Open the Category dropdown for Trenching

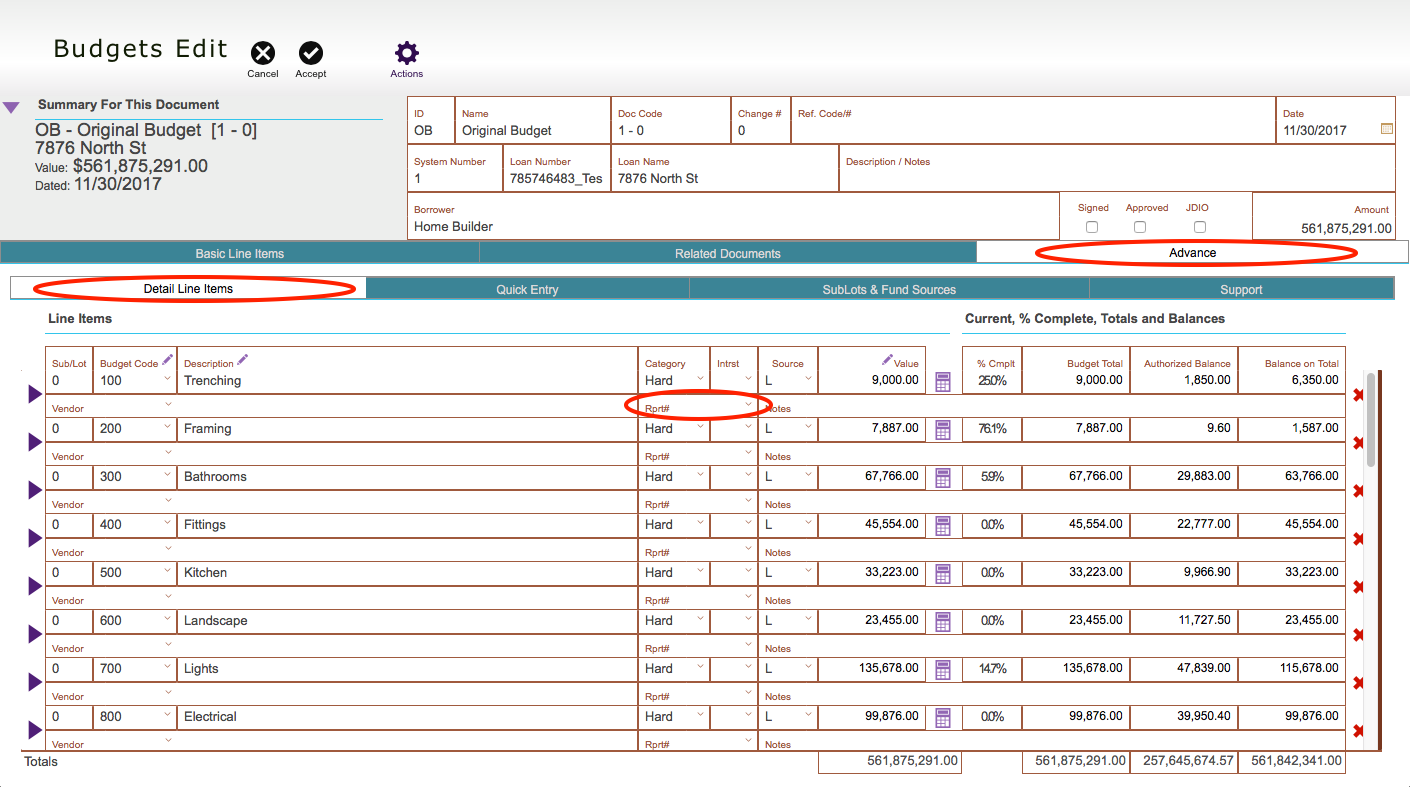click(699, 380)
